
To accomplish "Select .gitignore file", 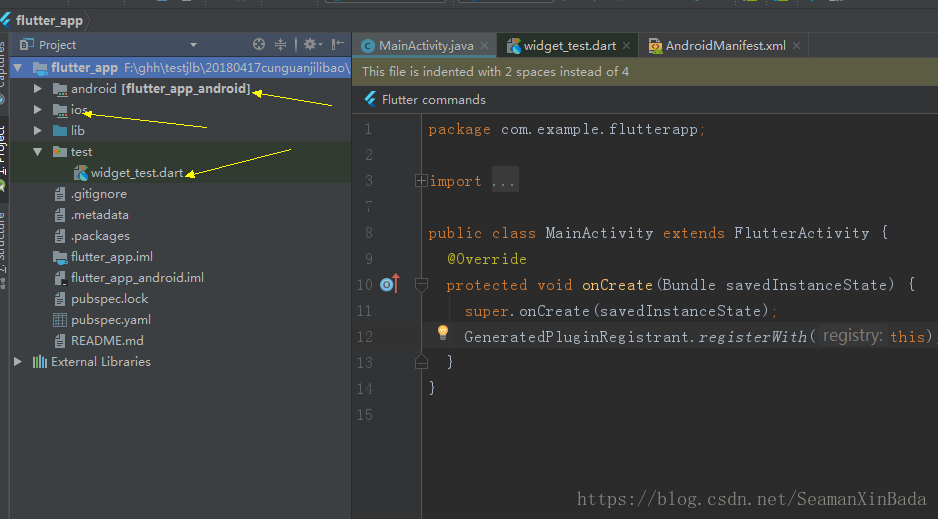I will click(99, 194).
